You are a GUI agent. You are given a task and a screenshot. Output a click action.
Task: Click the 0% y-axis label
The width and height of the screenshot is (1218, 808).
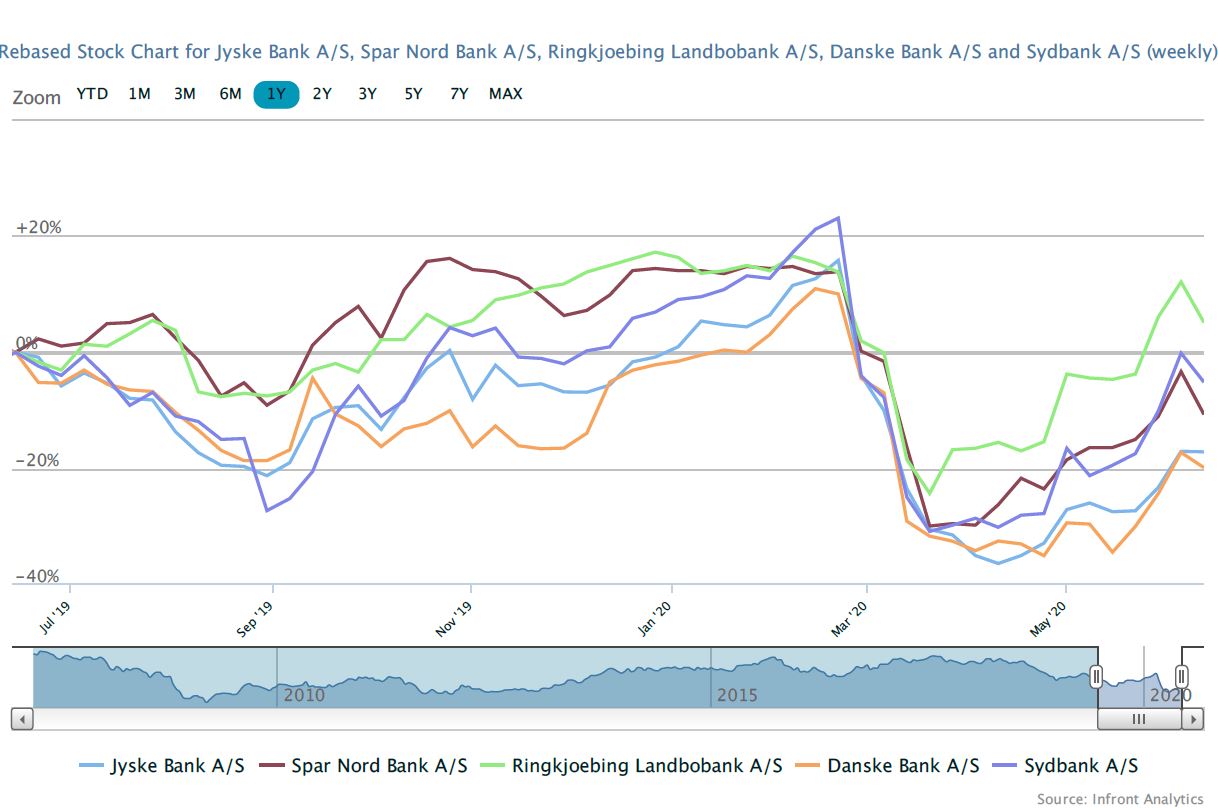pyautogui.click(x=26, y=344)
